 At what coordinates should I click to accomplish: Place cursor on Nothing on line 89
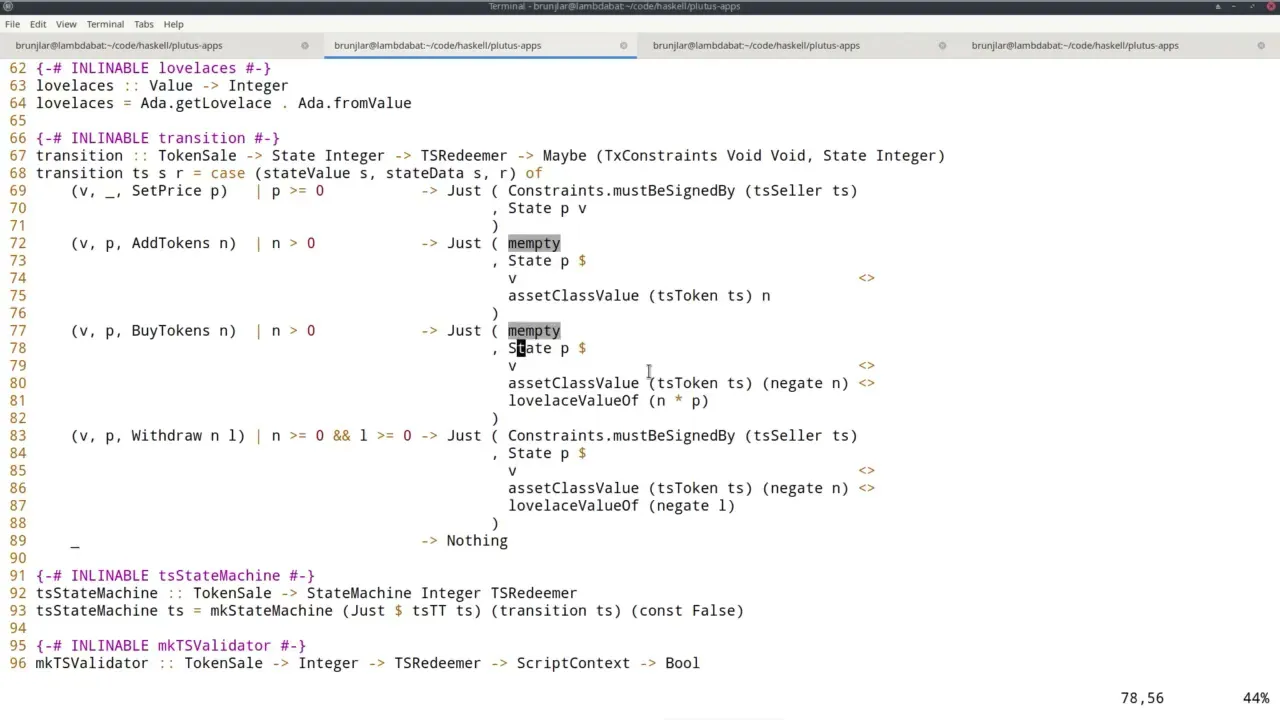point(477,541)
